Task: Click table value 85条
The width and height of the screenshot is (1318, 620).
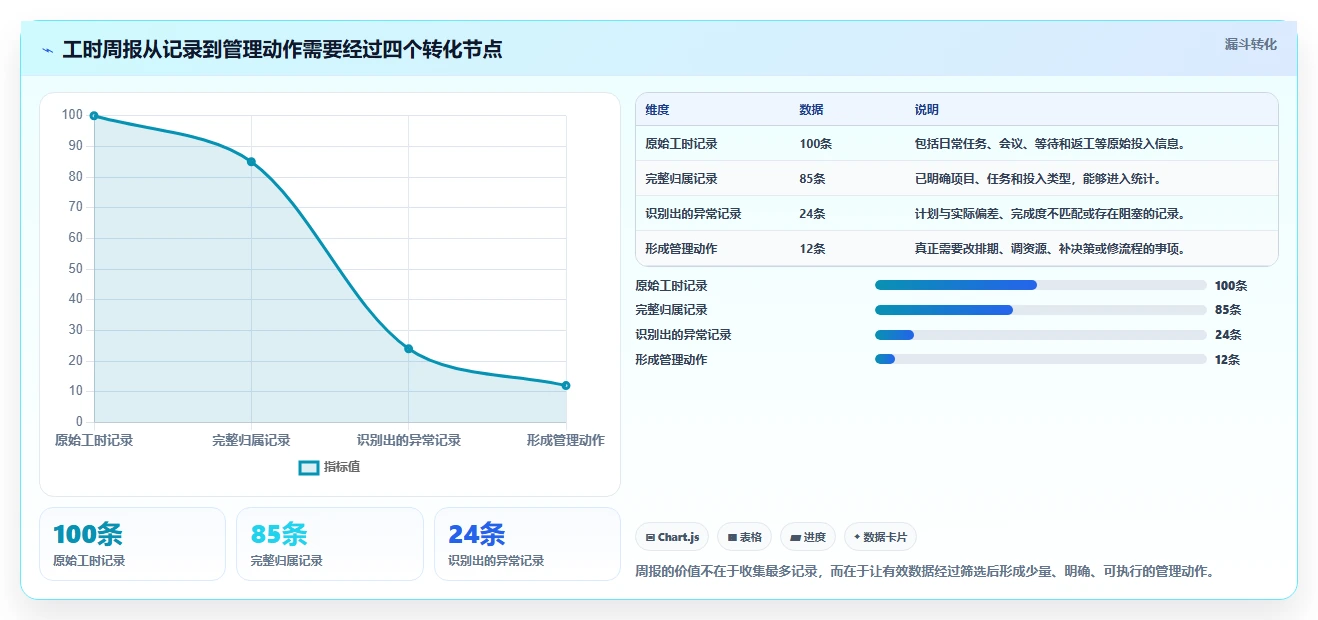Action: click(812, 179)
